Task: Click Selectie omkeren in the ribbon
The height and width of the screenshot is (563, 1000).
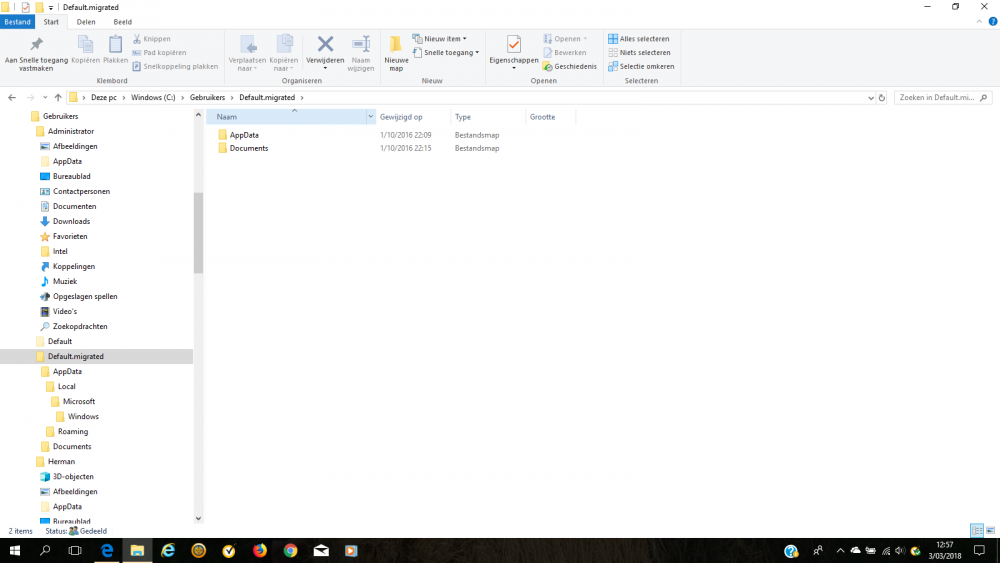Action: click(641, 66)
